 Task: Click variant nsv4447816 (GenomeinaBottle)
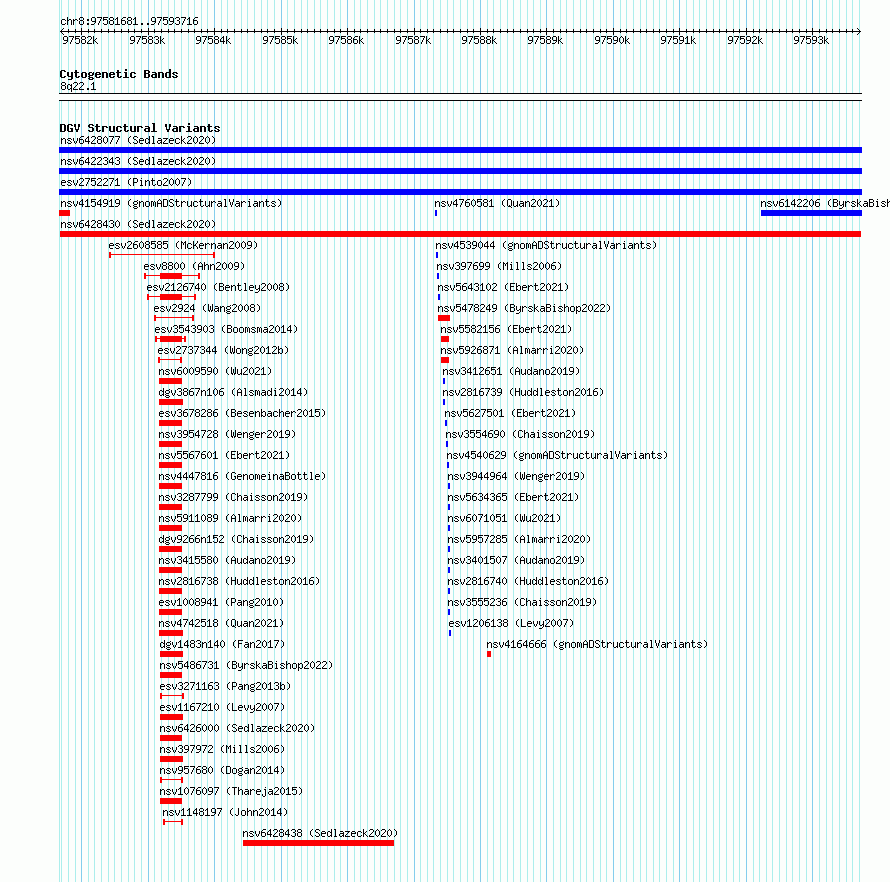pyautogui.click(x=242, y=476)
